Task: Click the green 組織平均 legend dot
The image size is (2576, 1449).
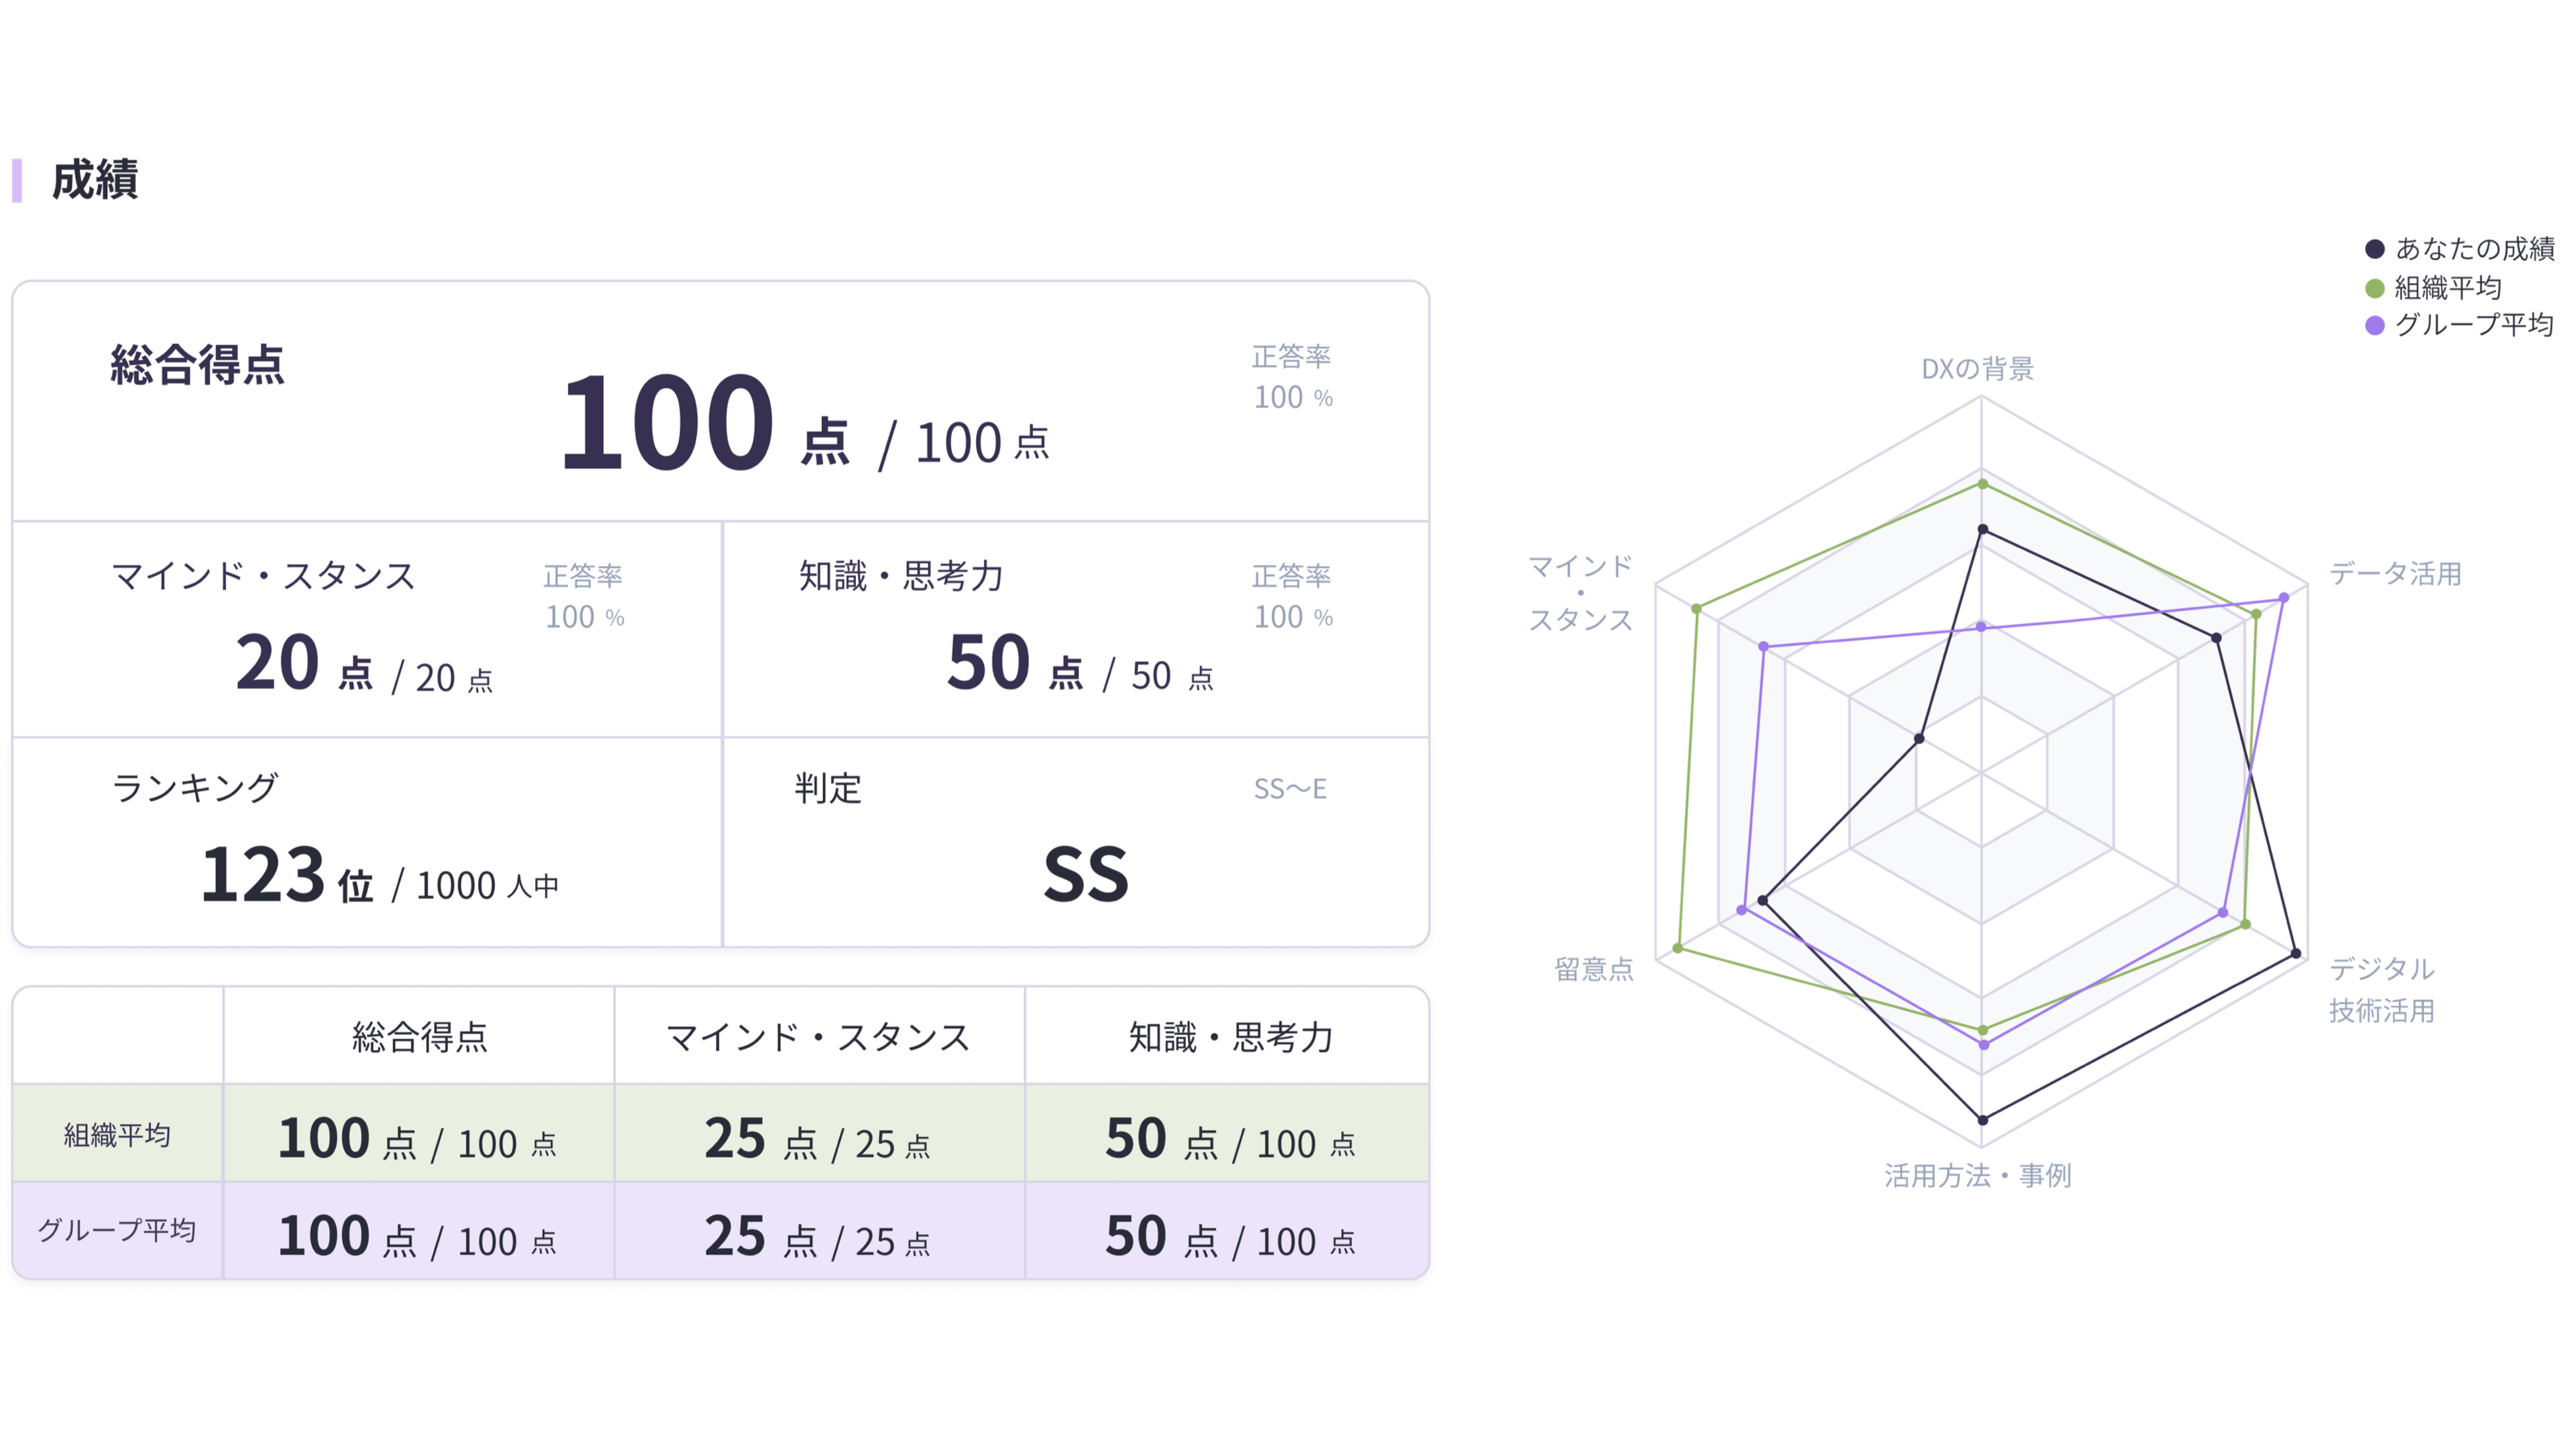Action: [x=2374, y=289]
